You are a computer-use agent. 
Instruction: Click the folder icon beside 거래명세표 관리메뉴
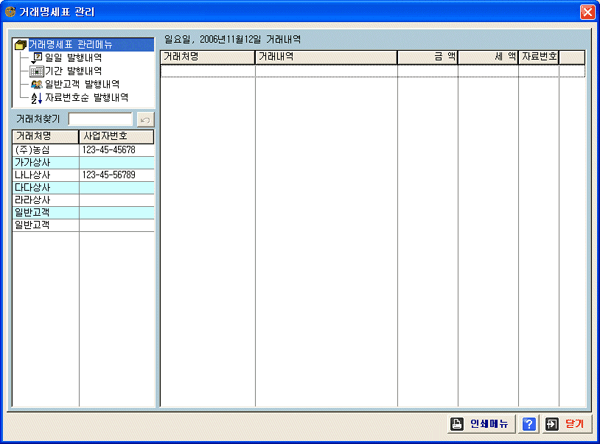pyautogui.click(x=21, y=45)
